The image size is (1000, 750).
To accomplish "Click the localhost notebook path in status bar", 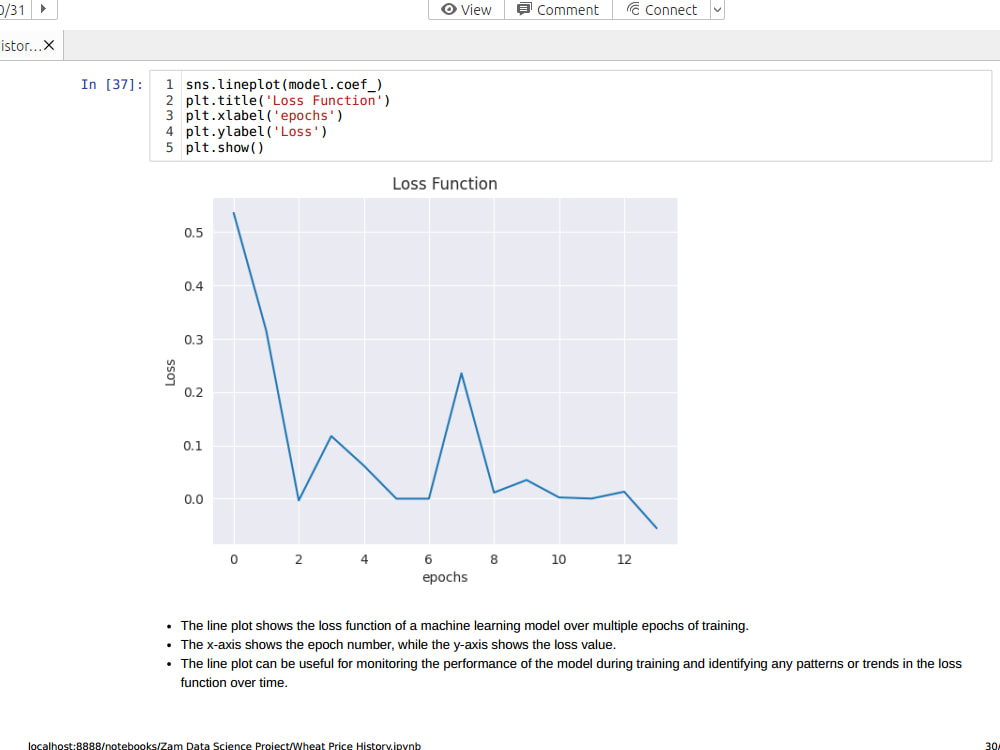I will (x=225, y=746).
